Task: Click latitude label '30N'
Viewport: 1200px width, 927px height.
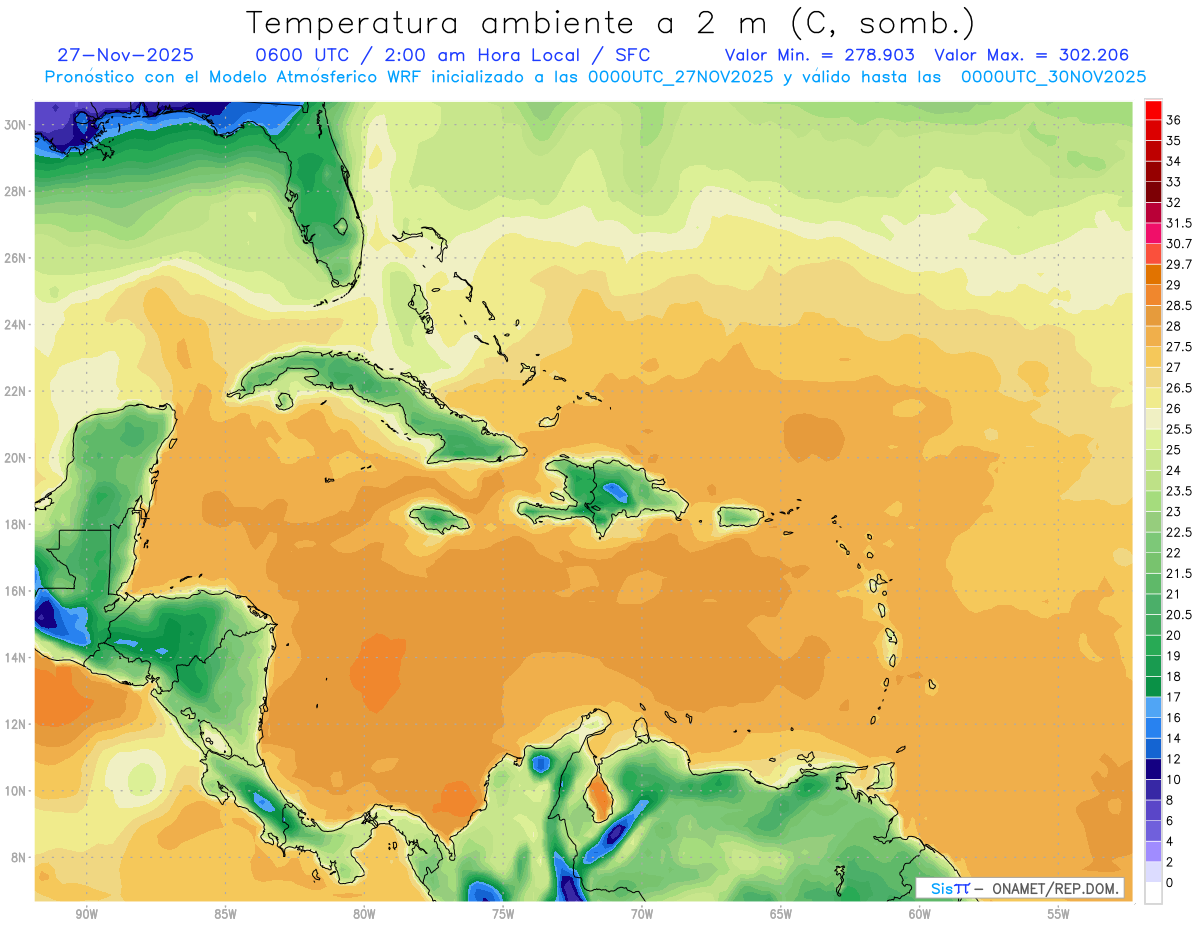Action: click(x=17, y=125)
